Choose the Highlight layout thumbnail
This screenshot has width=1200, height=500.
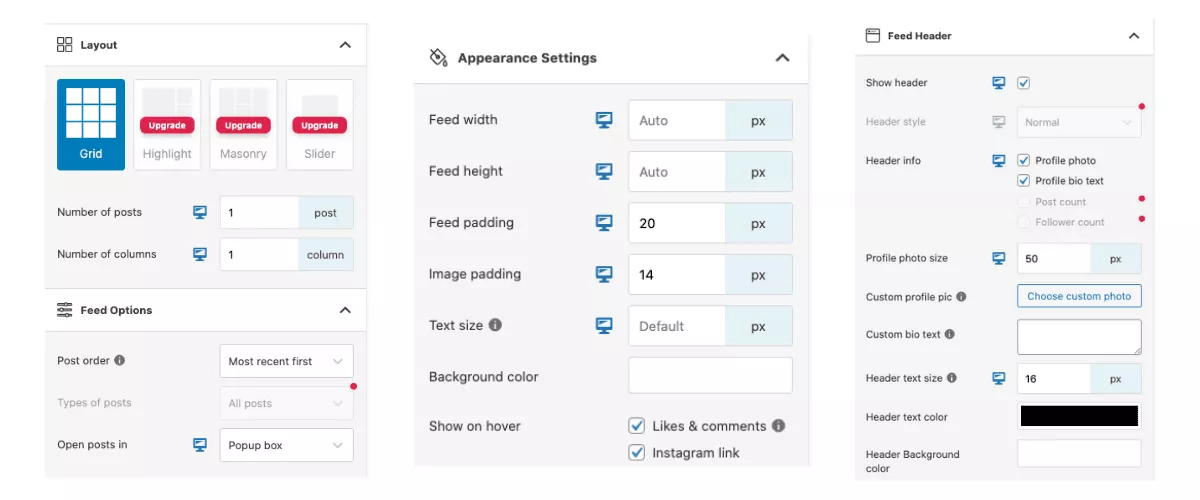pos(167,125)
